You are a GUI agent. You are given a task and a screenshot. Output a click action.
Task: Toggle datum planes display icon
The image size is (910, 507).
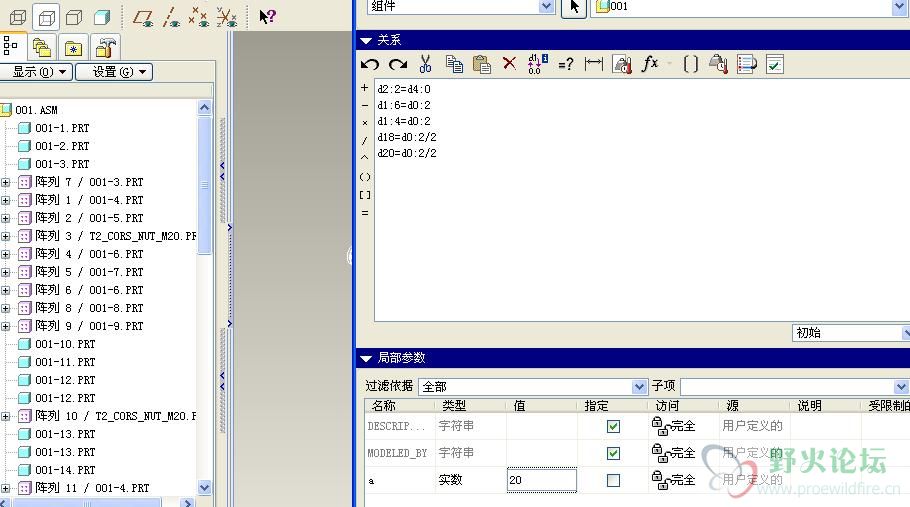tap(143, 17)
